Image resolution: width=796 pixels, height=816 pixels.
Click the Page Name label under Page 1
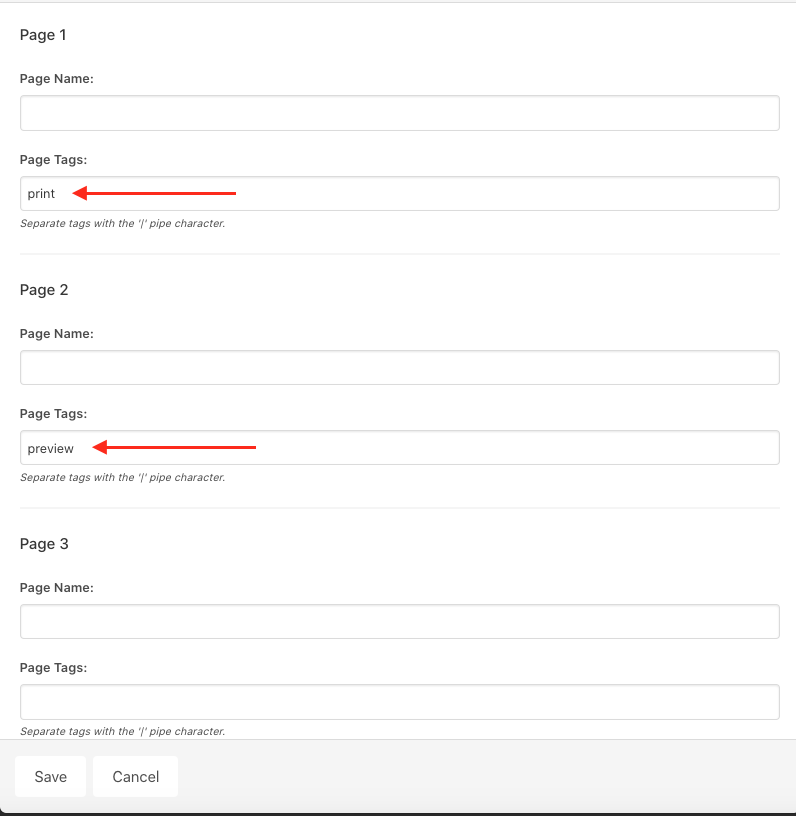tap(57, 79)
